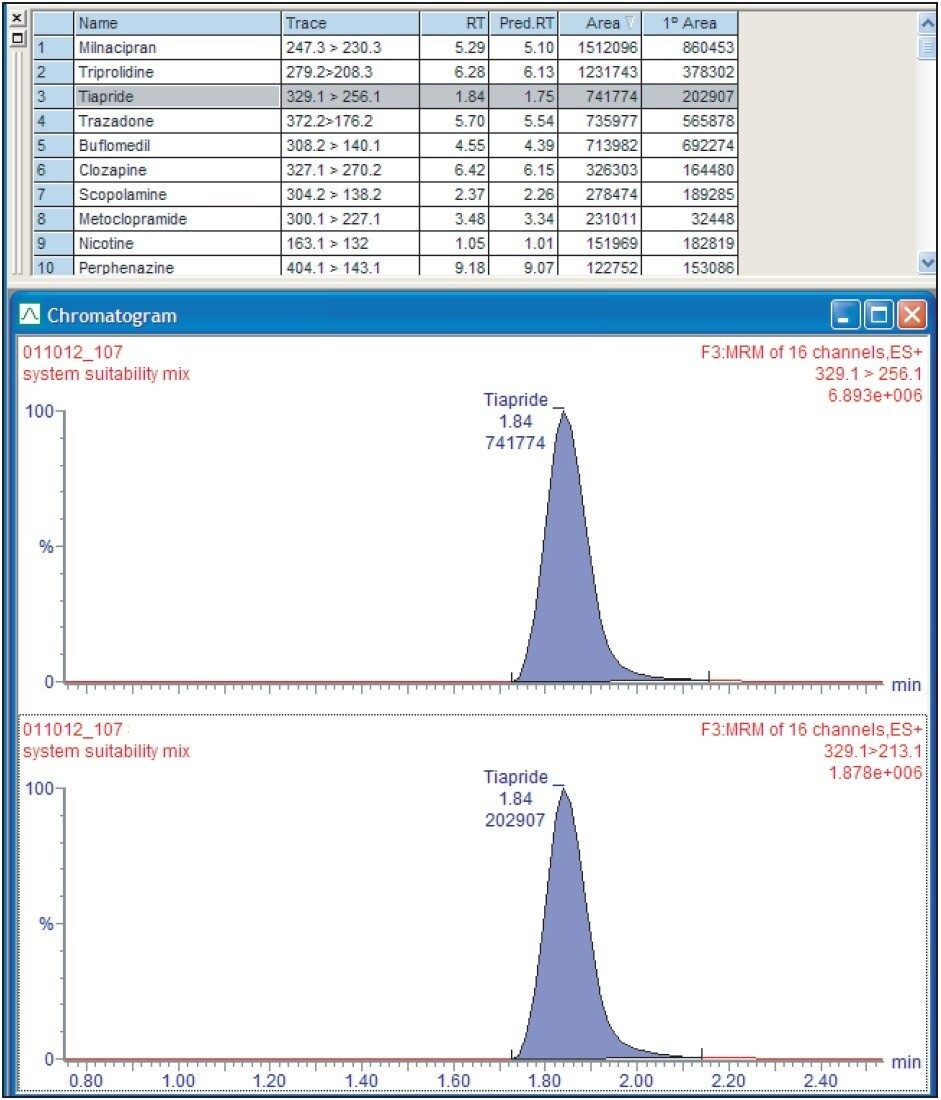Image resolution: width=941 pixels, height=1100 pixels.
Task: Click row header number 5
Action: [53, 146]
